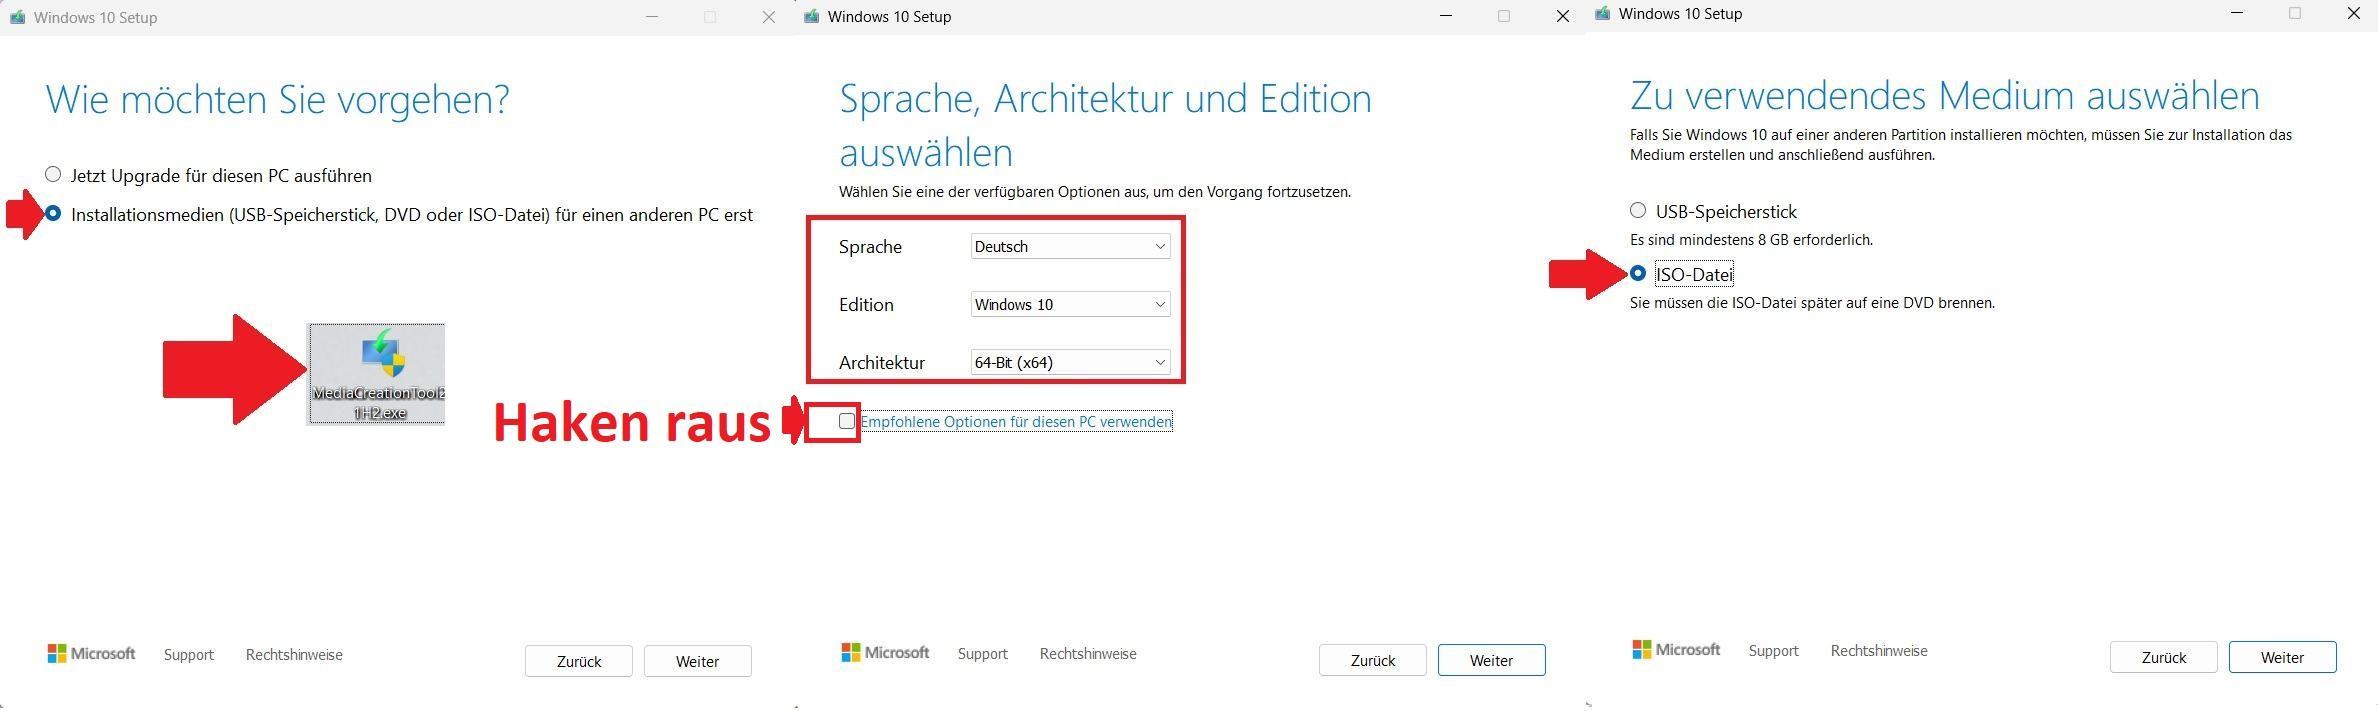Open Rechtshinweise link in the language selection window
2378x711 pixels.
(x=1088, y=654)
